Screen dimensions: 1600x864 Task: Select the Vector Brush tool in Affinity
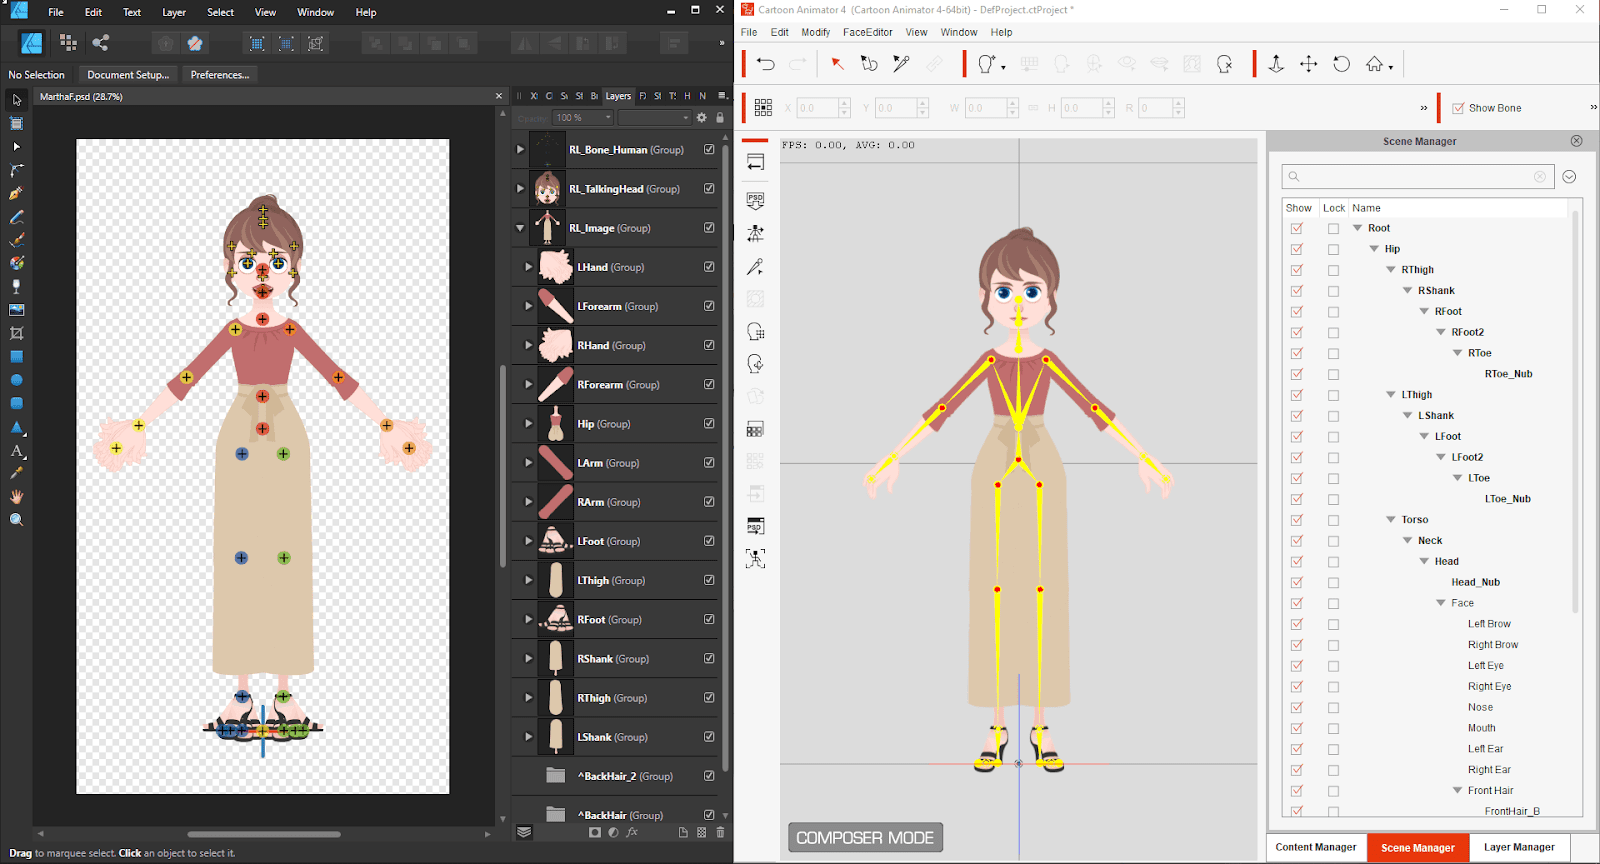tap(17, 240)
